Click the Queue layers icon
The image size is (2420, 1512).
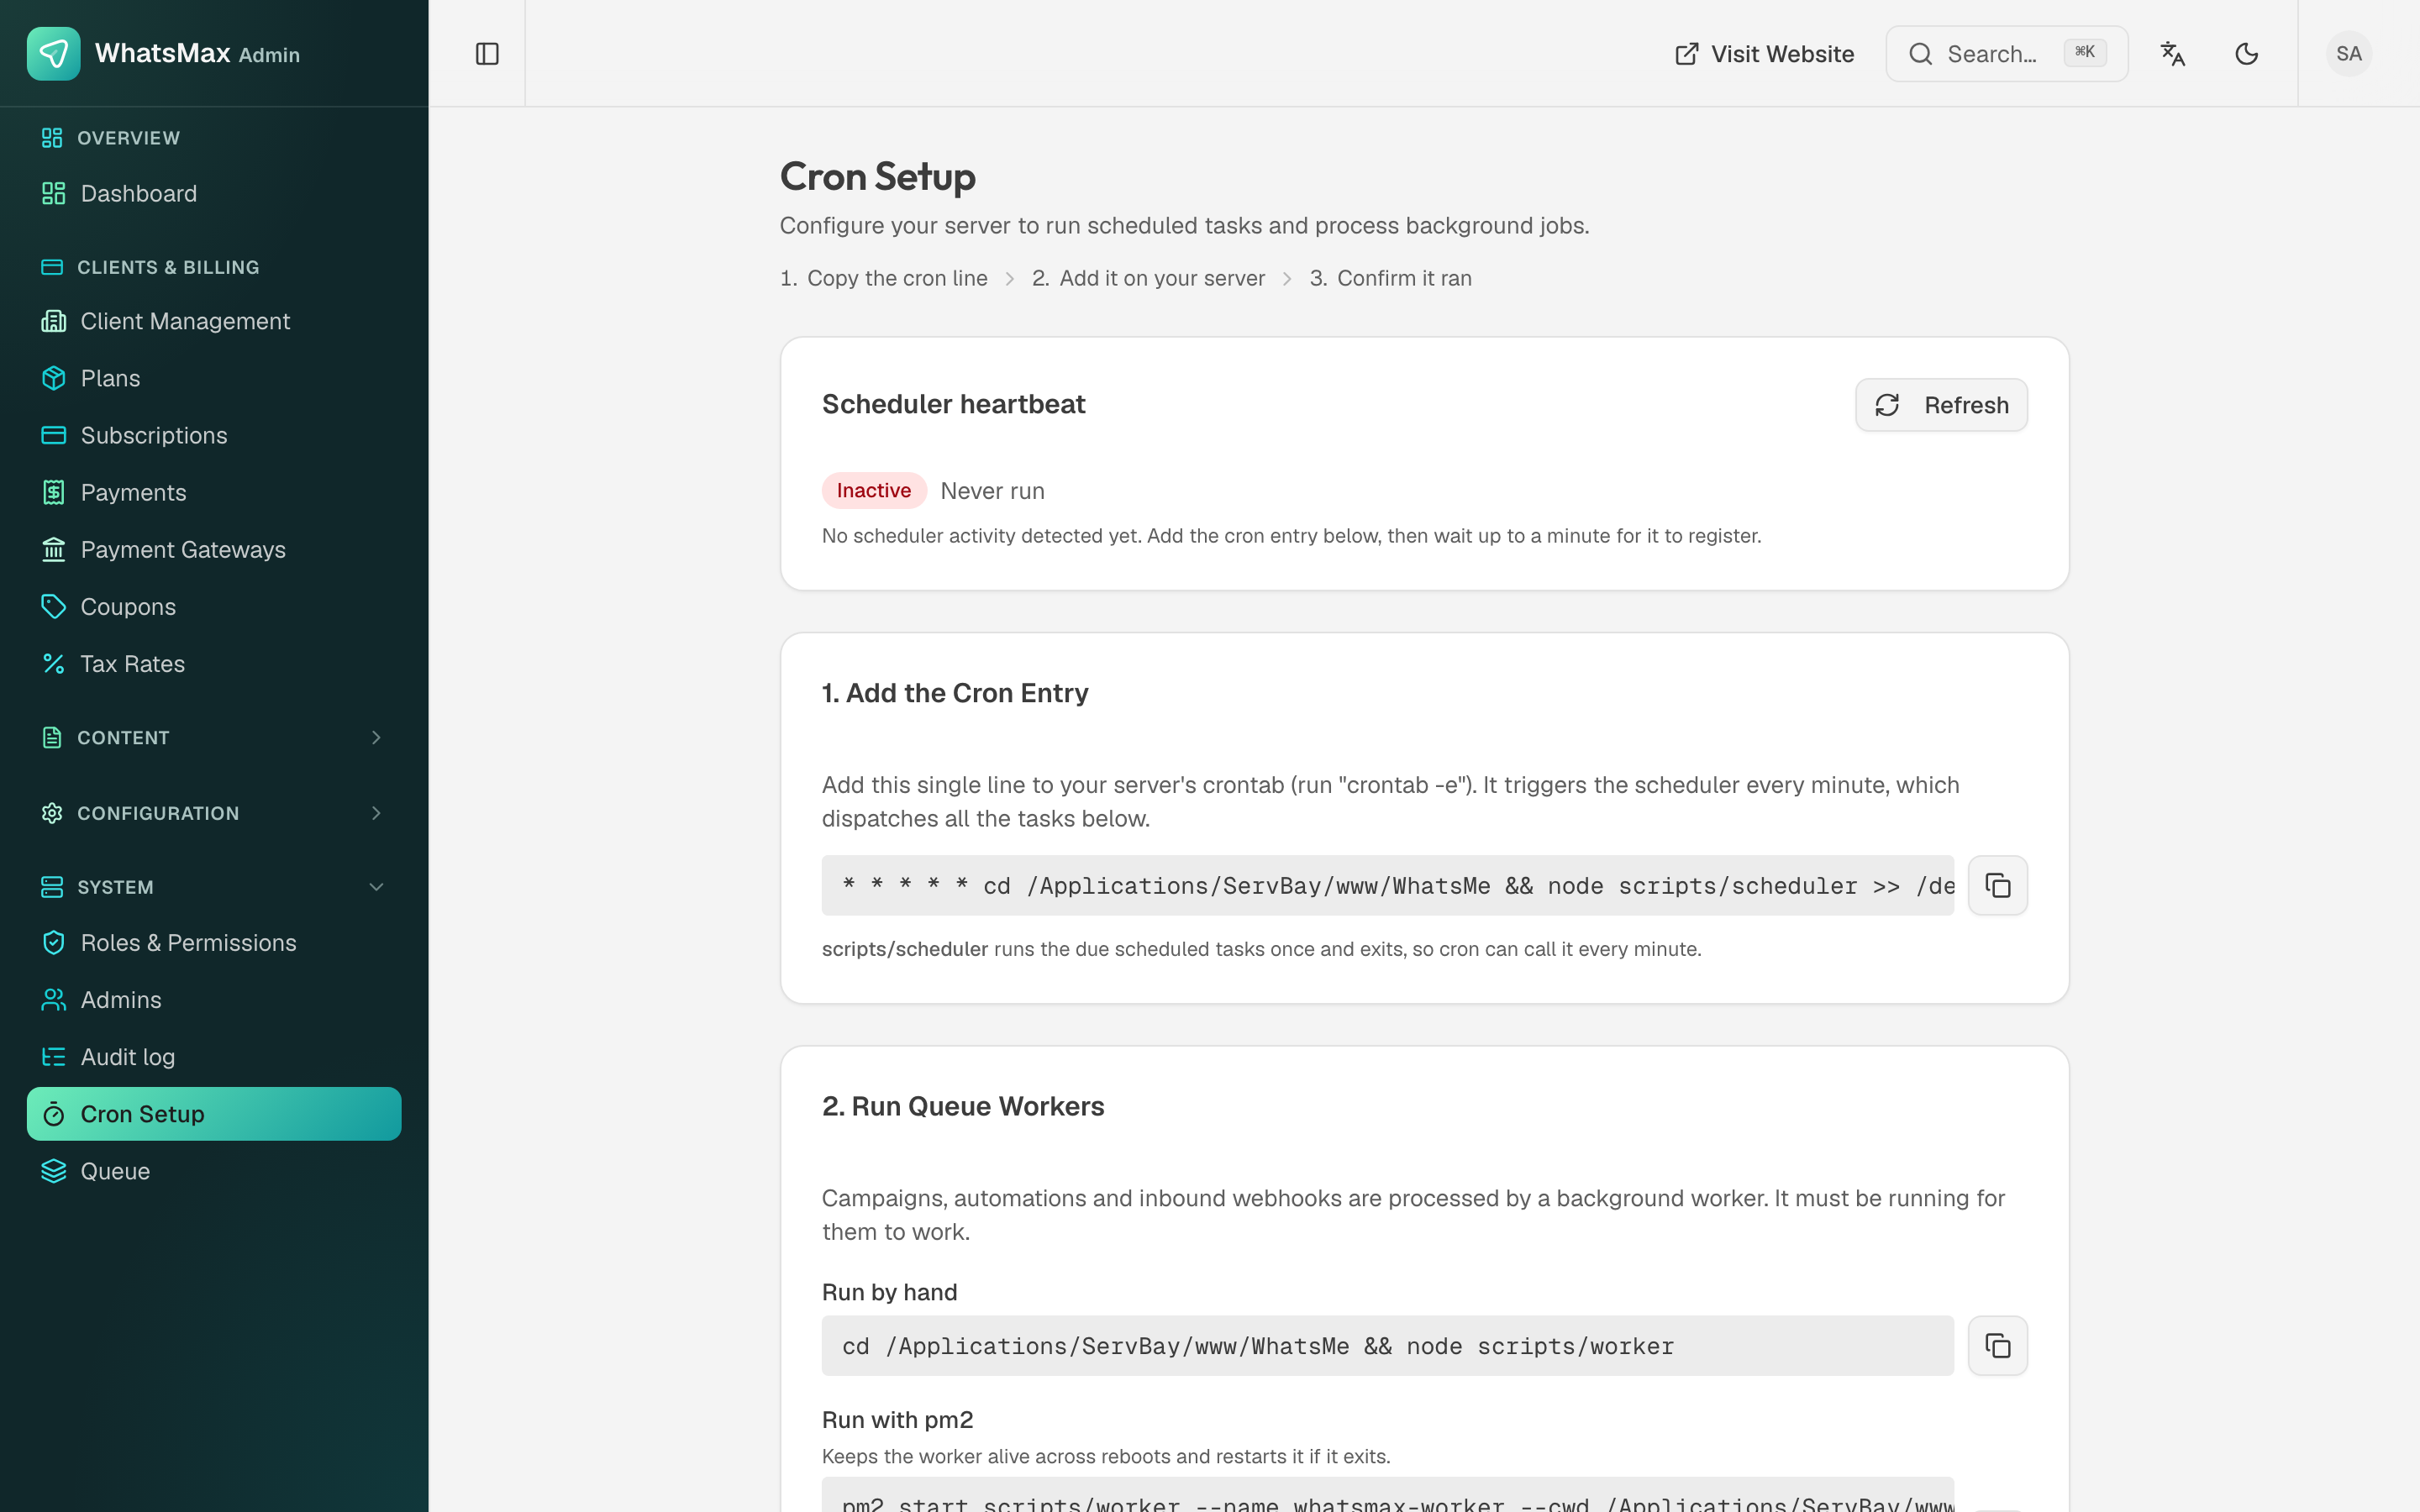coord(53,1170)
